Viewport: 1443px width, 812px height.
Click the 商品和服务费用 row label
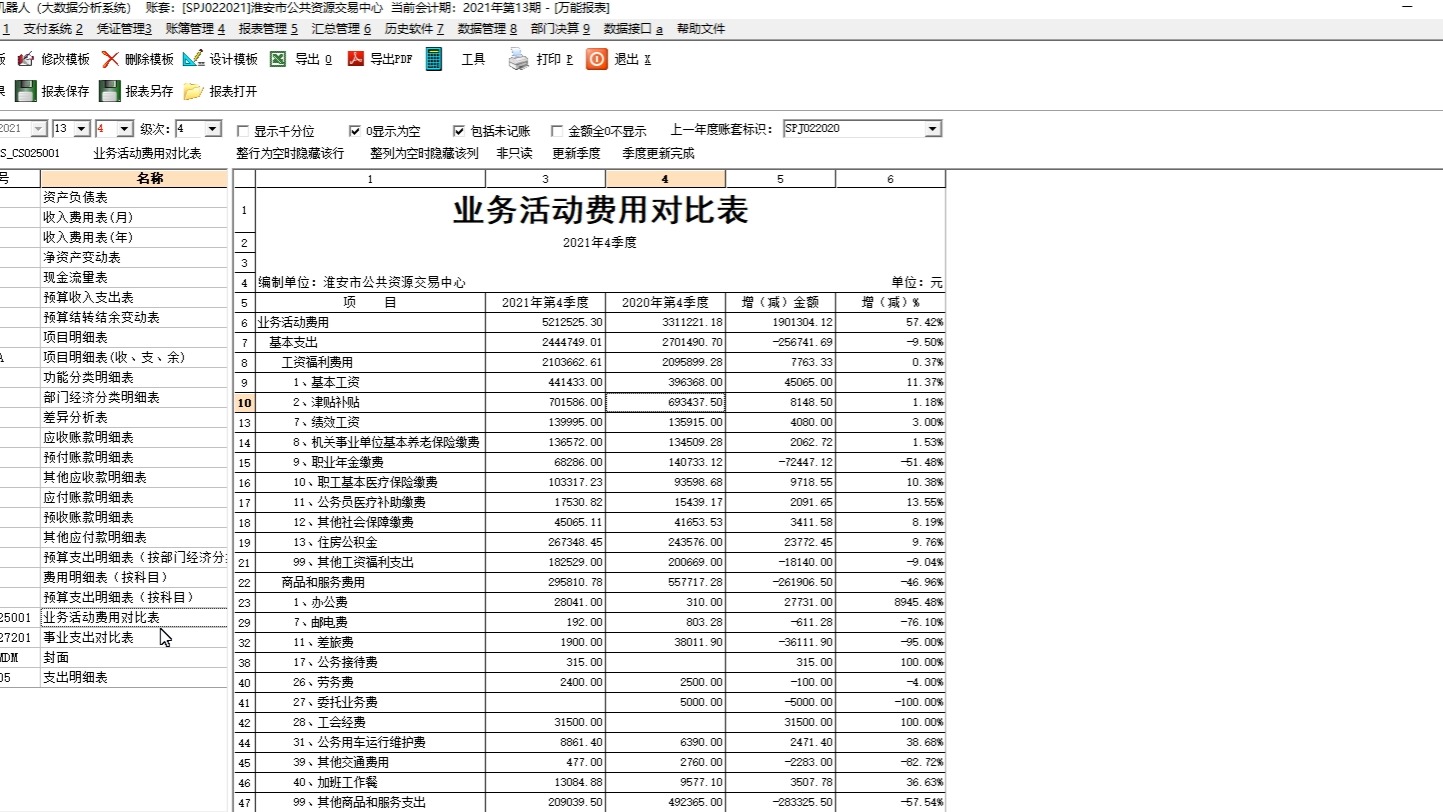point(370,582)
